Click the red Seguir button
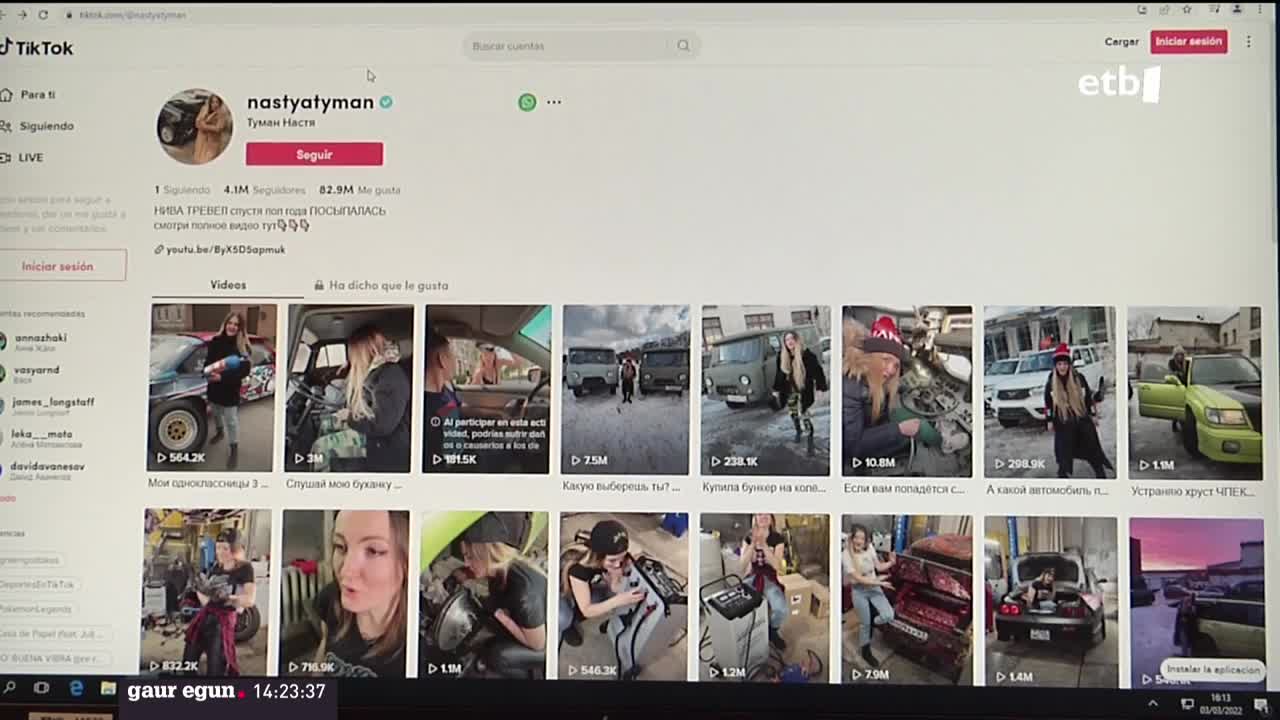The height and width of the screenshot is (720, 1280). point(314,154)
